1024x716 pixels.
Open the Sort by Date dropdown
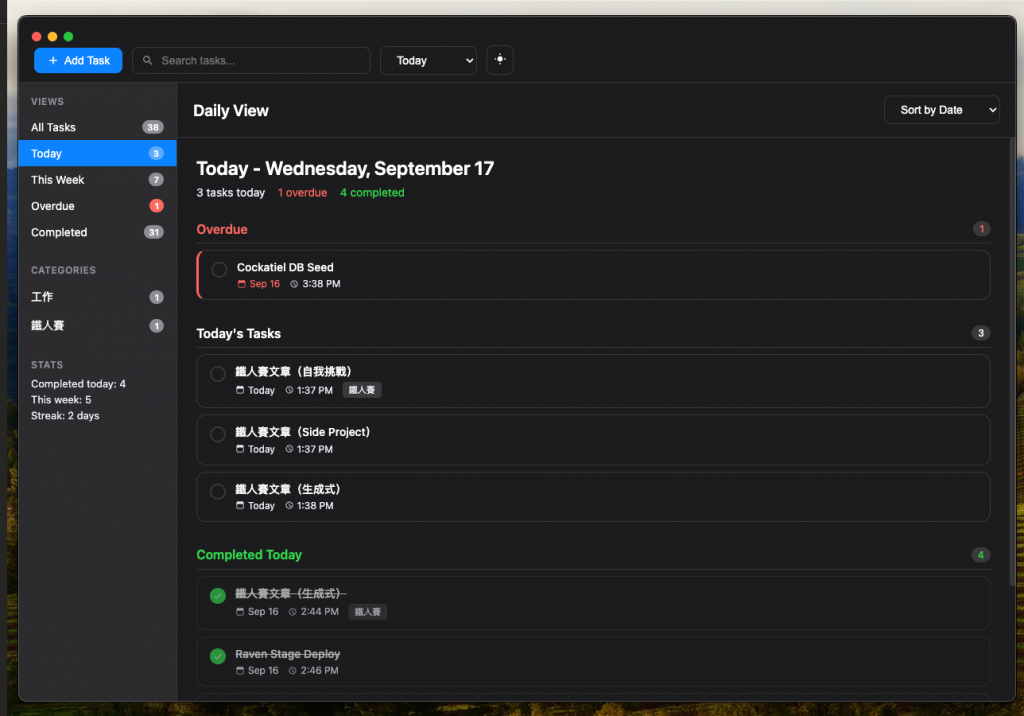tap(941, 110)
